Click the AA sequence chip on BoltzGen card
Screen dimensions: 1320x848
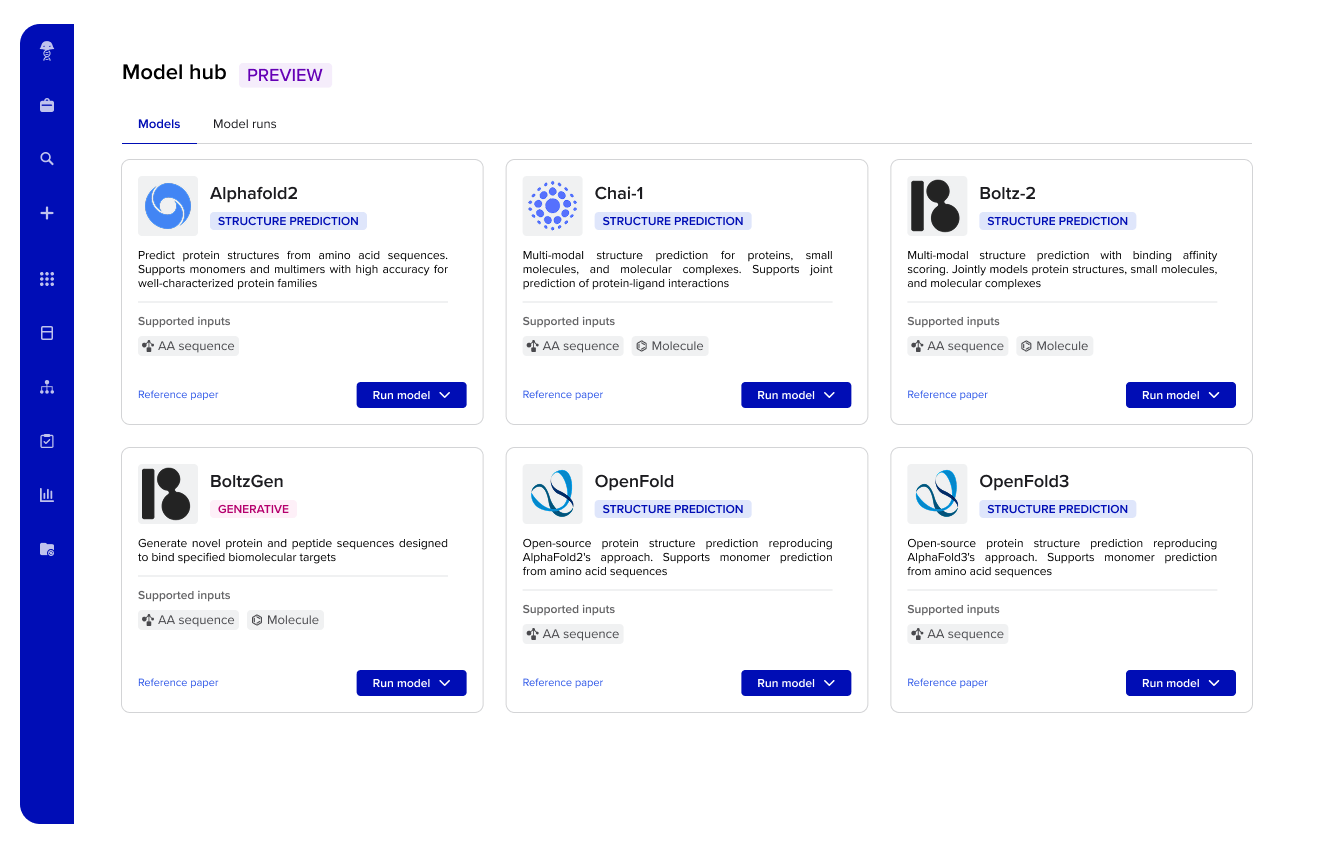pos(188,620)
